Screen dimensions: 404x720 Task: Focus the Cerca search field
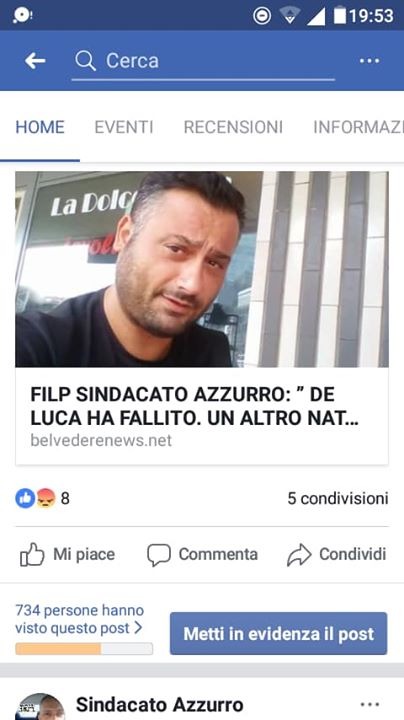(203, 62)
